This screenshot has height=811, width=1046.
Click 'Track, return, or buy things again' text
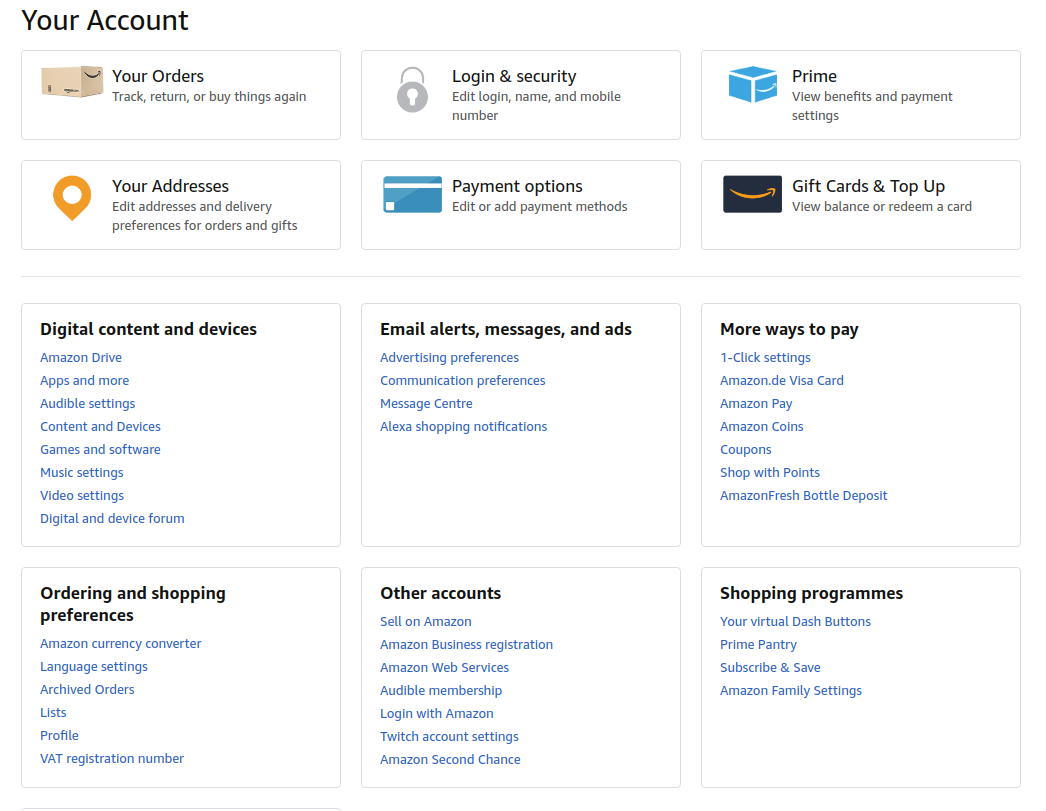point(209,97)
